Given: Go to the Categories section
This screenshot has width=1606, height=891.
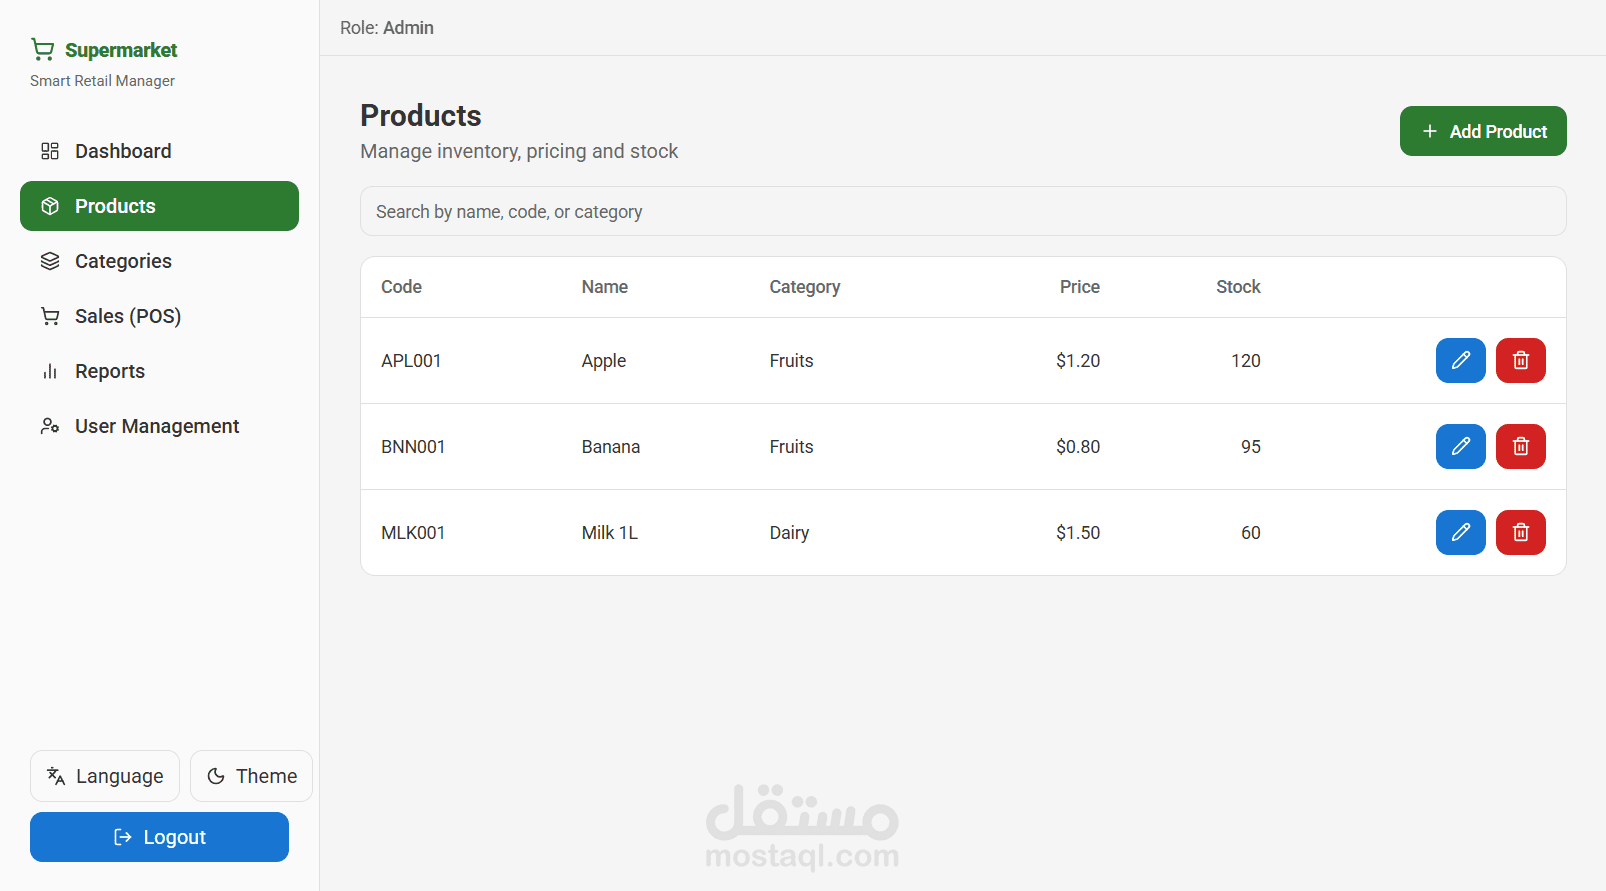Looking at the screenshot, I should [x=123, y=261].
